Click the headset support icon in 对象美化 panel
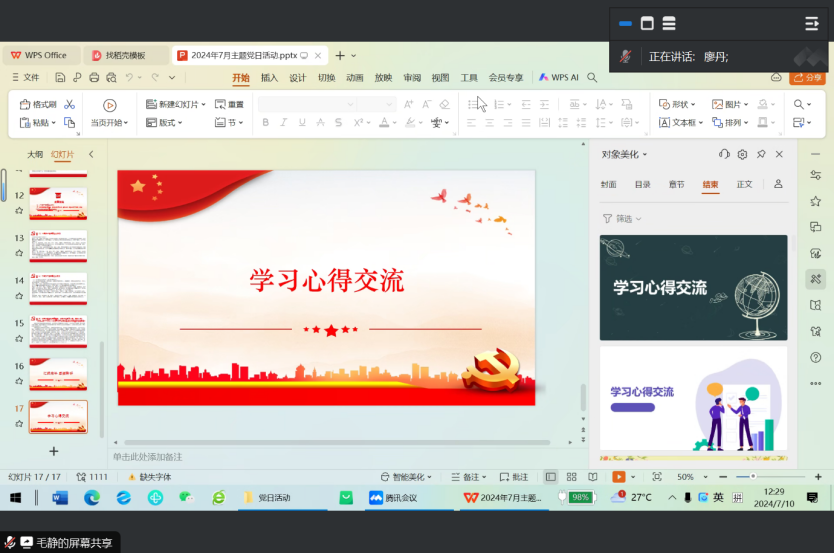834x553 pixels. (x=724, y=154)
